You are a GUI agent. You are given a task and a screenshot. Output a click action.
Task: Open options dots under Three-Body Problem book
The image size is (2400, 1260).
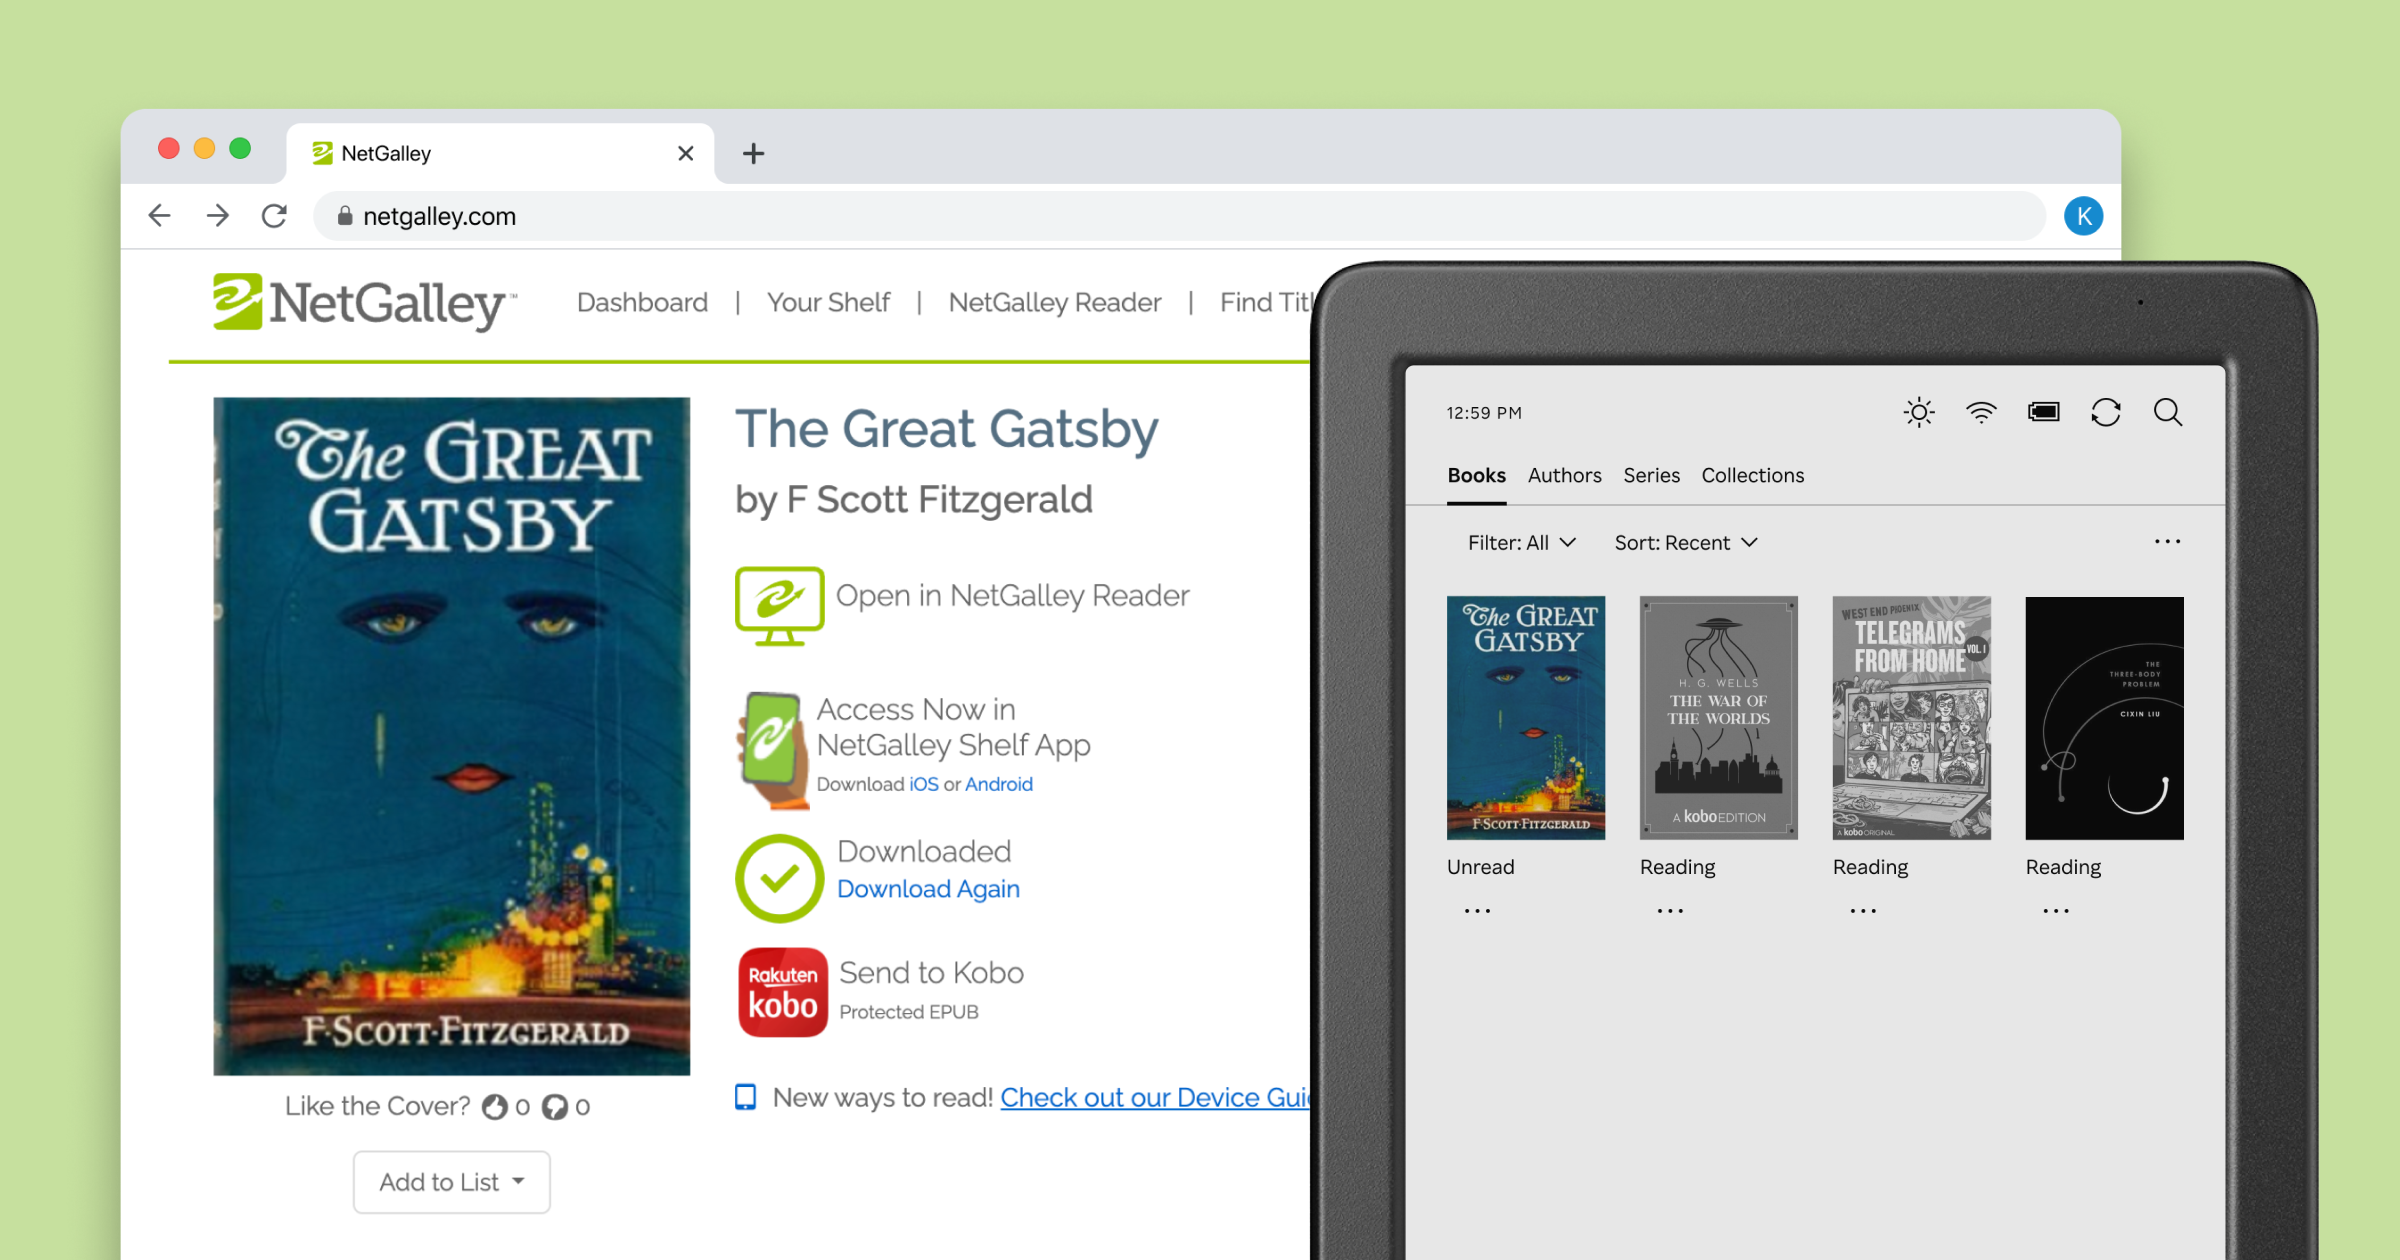click(x=2056, y=911)
